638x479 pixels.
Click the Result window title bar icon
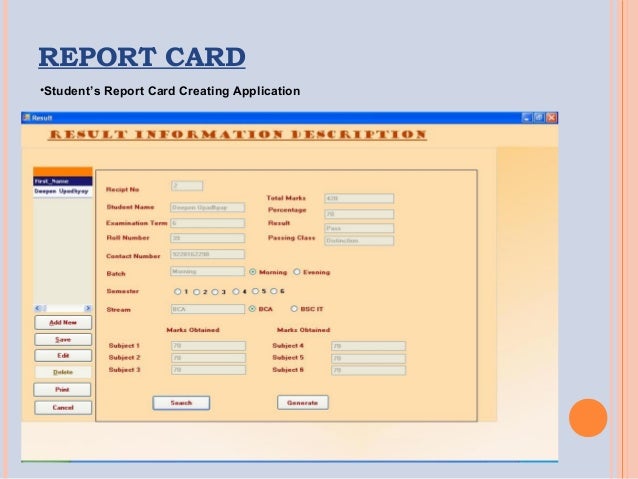[x=27, y=118]
